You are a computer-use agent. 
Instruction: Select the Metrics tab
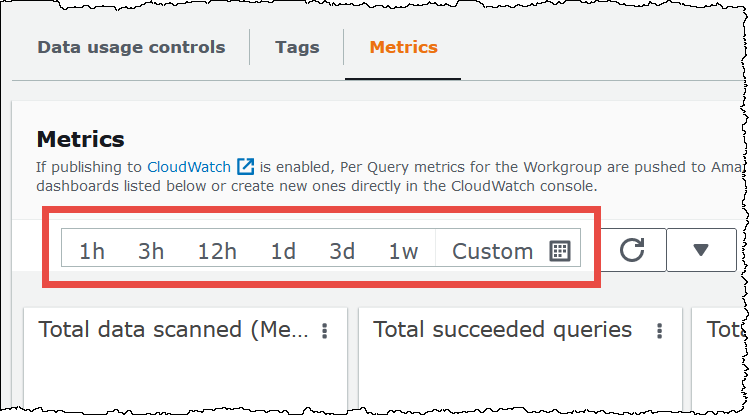[x=403, y=47]
